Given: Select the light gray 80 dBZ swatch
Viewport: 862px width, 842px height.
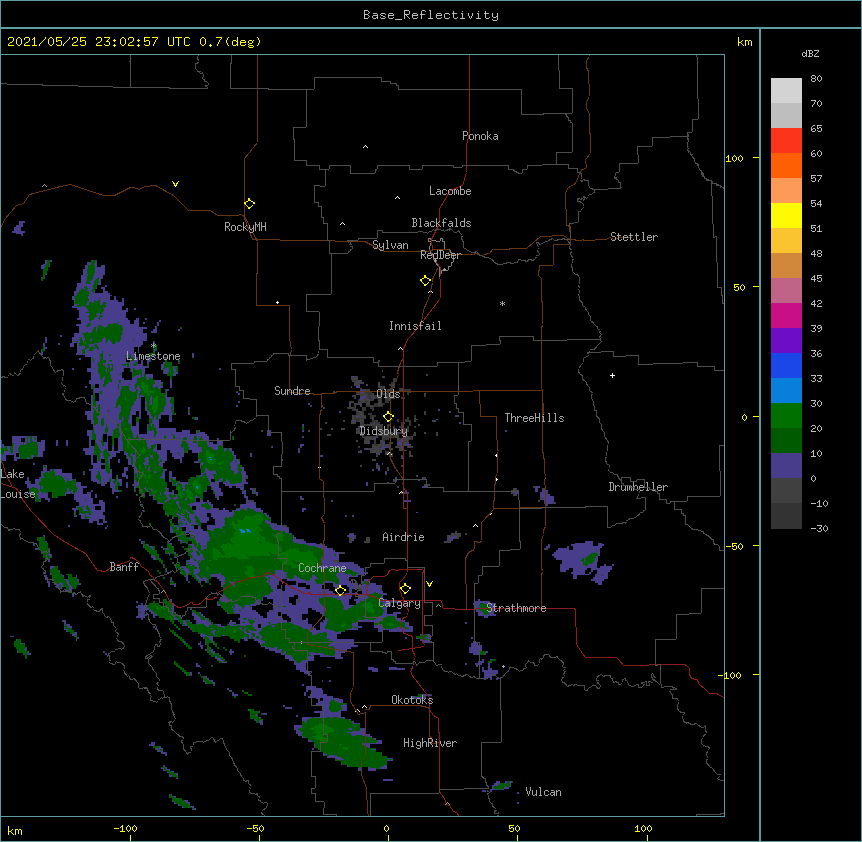Looking at the screenshot, I should click(786, 90).
